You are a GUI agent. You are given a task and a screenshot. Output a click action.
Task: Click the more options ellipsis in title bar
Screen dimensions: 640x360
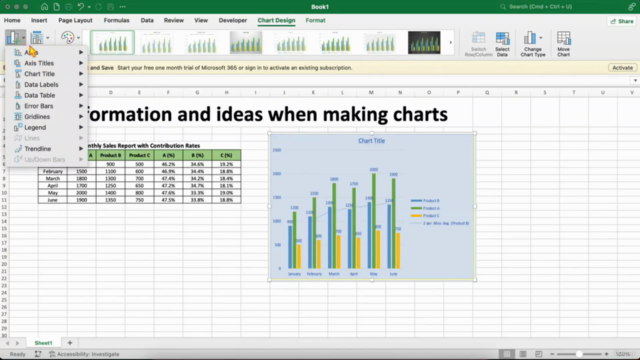122,7
